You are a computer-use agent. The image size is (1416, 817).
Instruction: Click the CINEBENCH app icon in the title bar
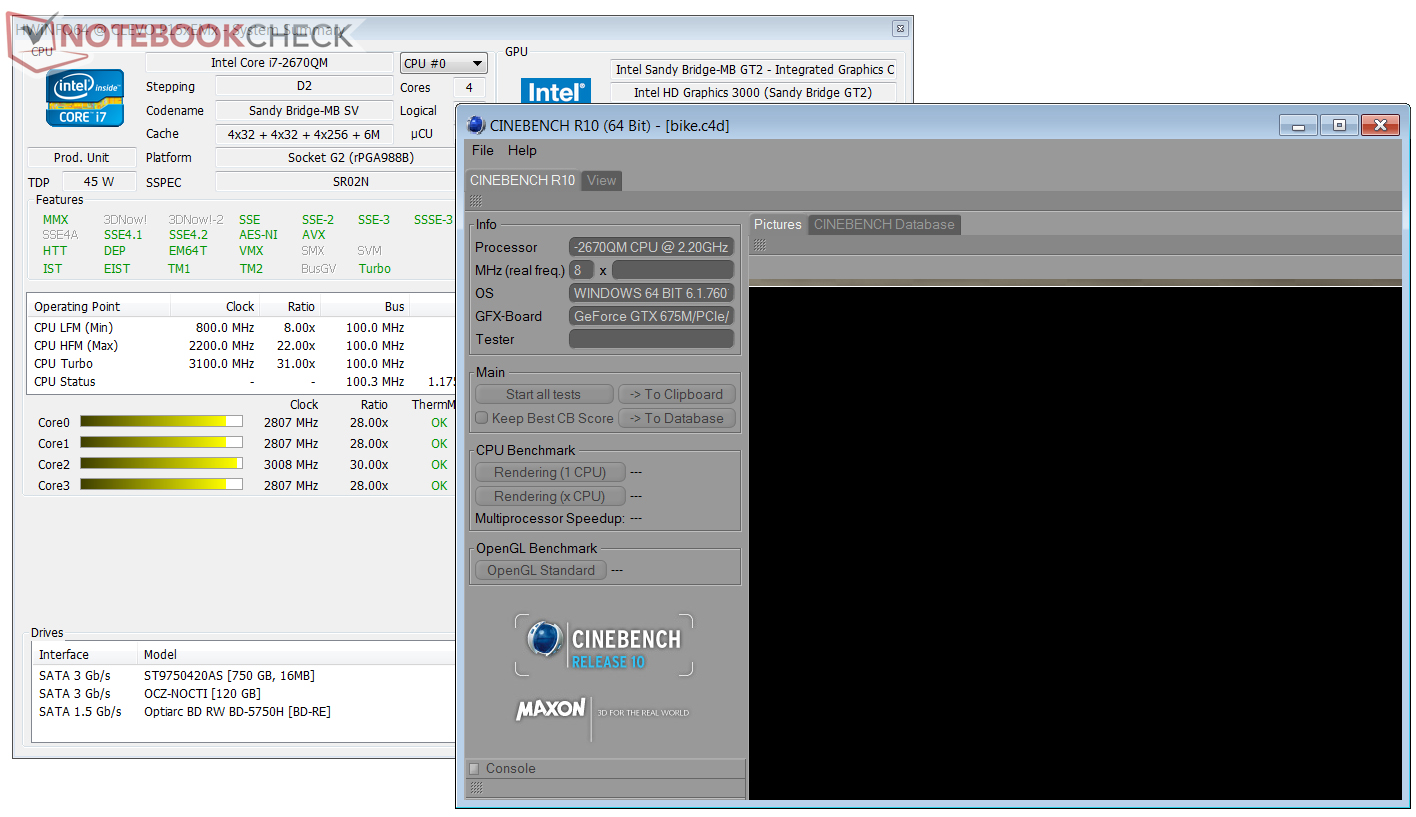476,125
